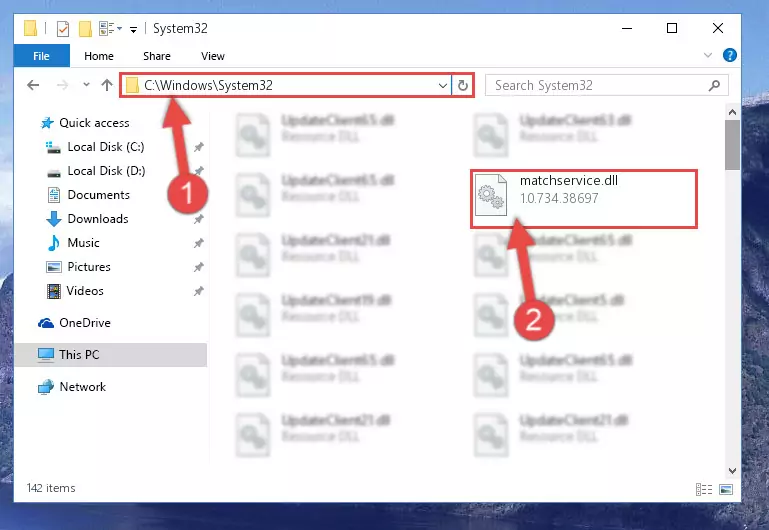Click the Forward navigation arrow
The image size is (769, 530).
(62, 85)
